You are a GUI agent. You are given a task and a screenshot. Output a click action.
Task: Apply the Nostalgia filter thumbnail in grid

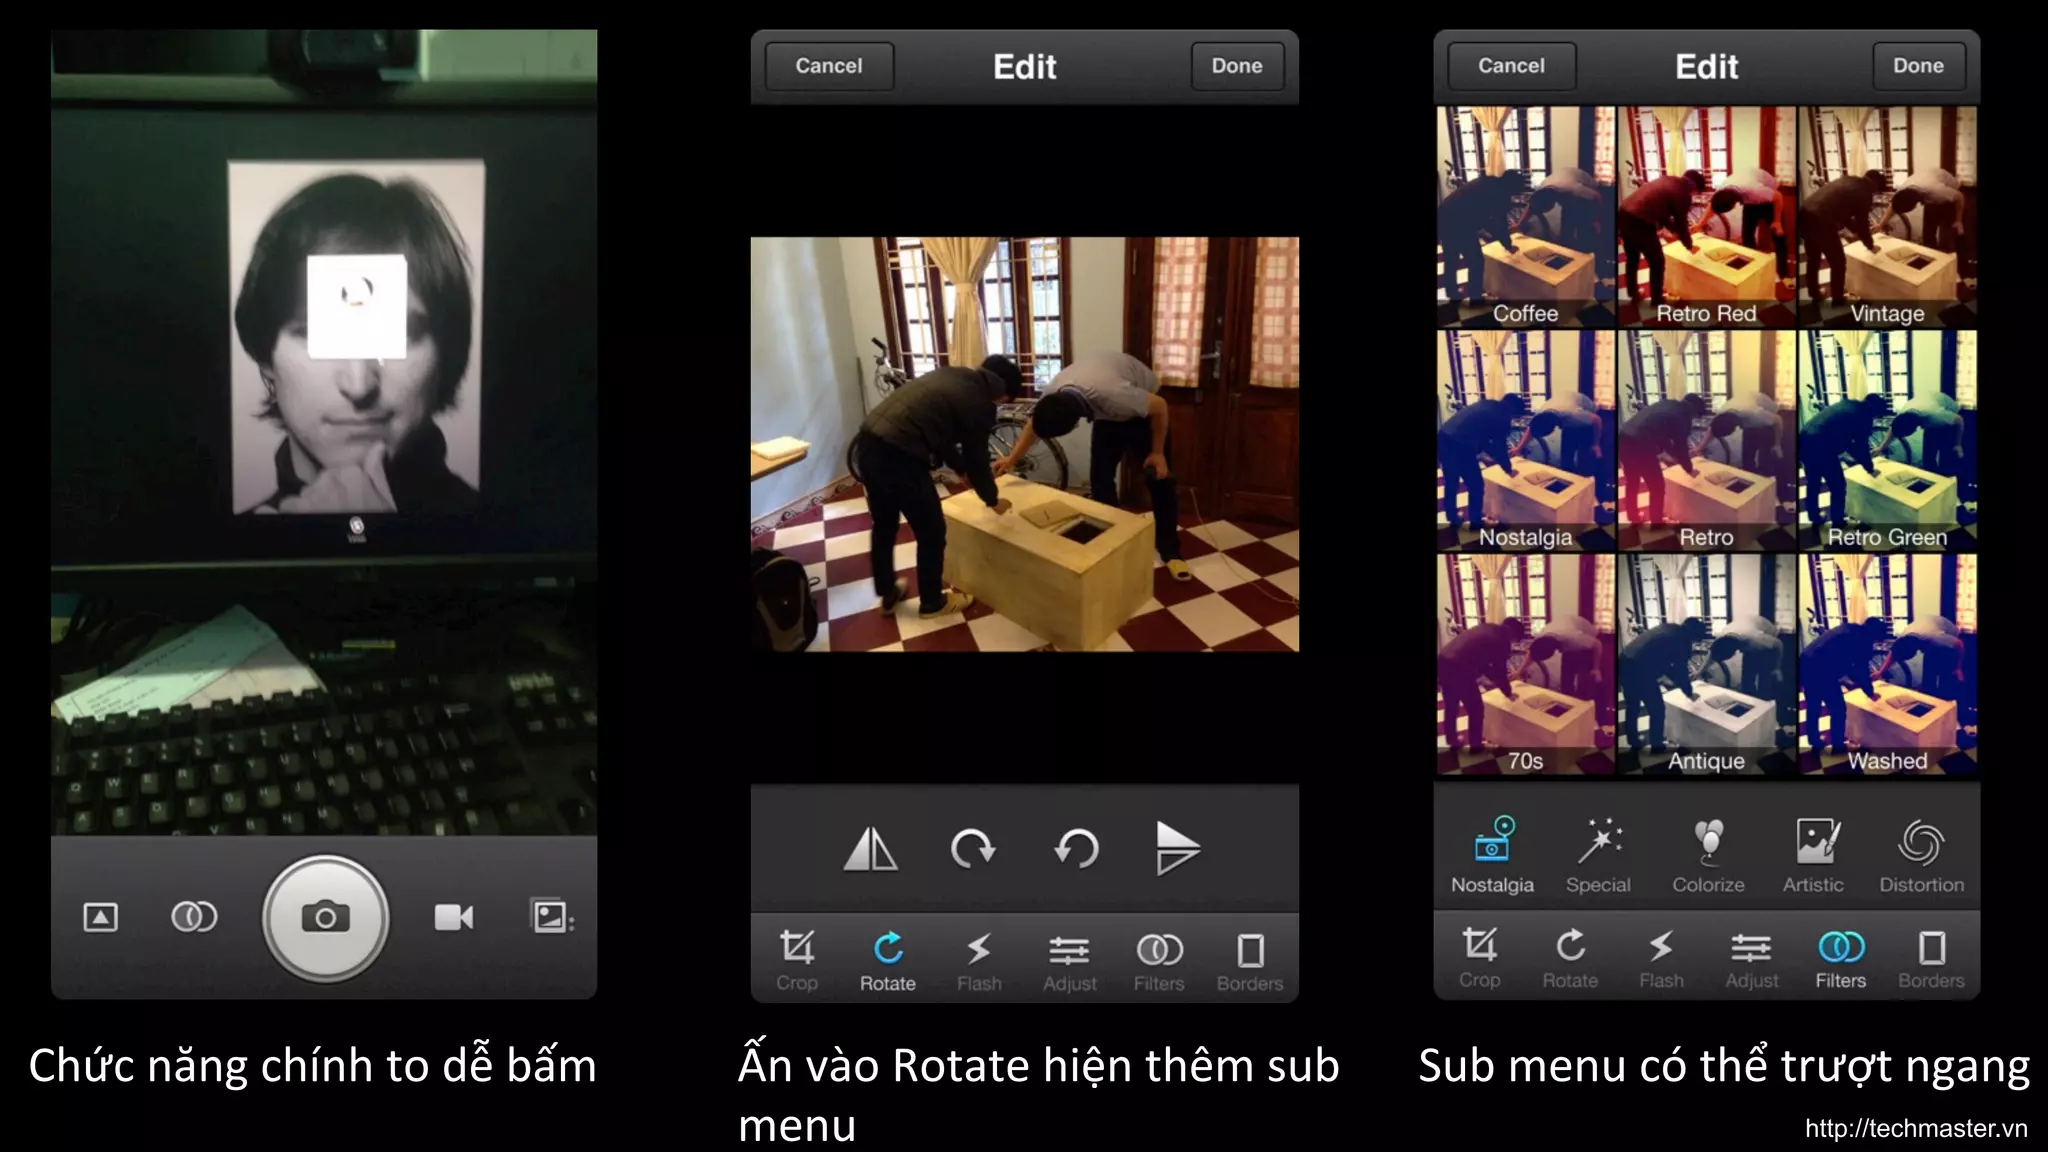point(1526,440)
